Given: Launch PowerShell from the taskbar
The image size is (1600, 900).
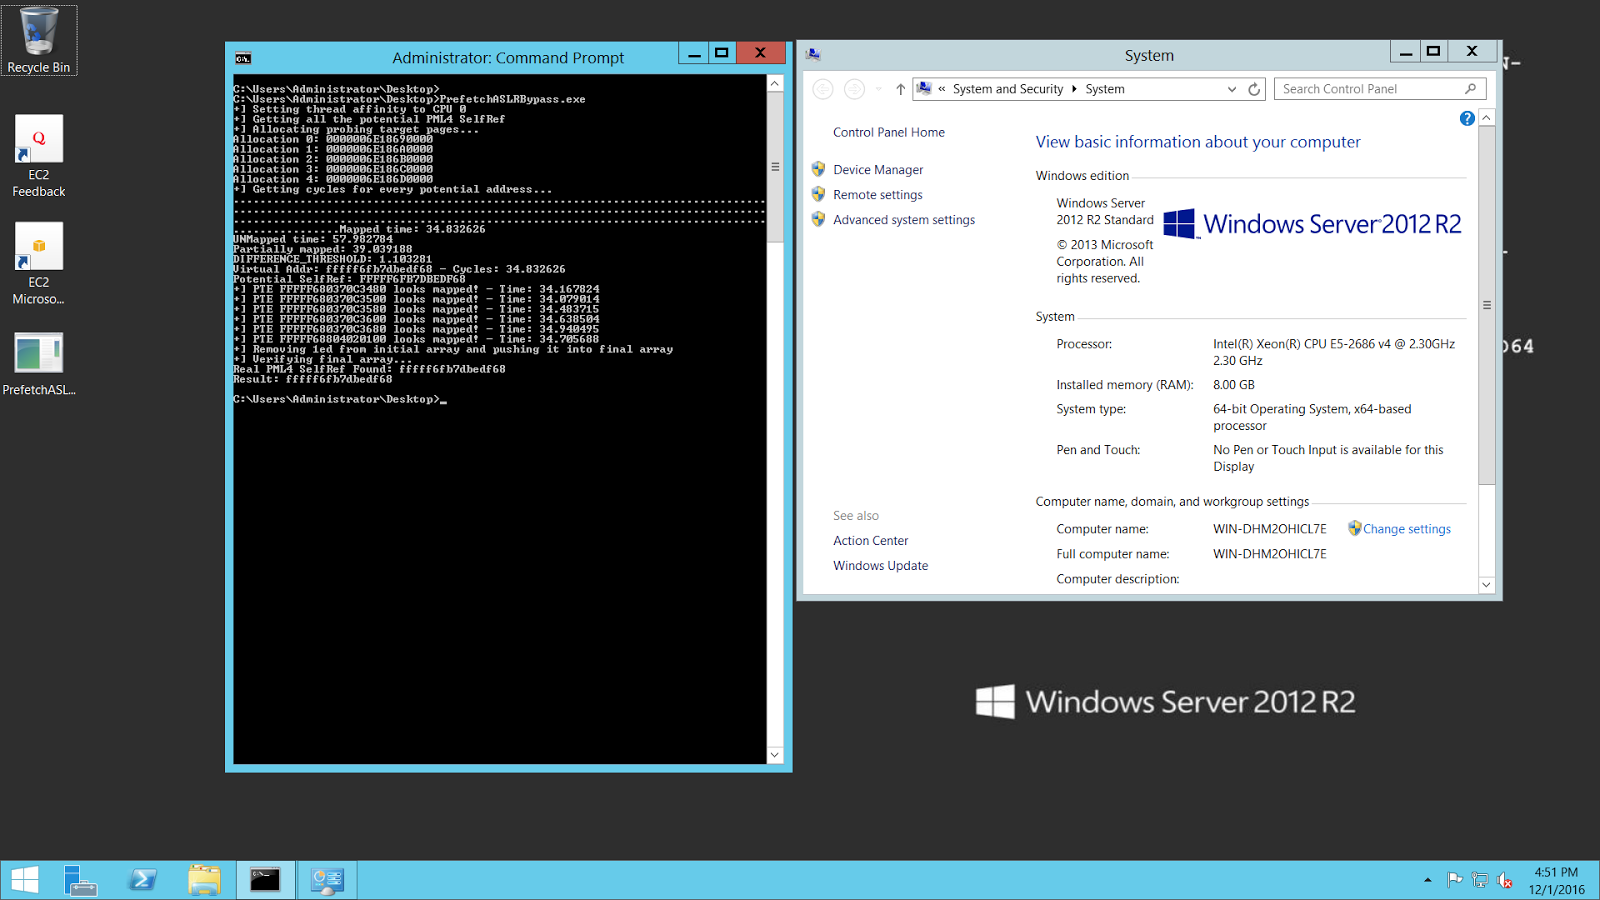Looking at the screenshot, I should [142, 880].
